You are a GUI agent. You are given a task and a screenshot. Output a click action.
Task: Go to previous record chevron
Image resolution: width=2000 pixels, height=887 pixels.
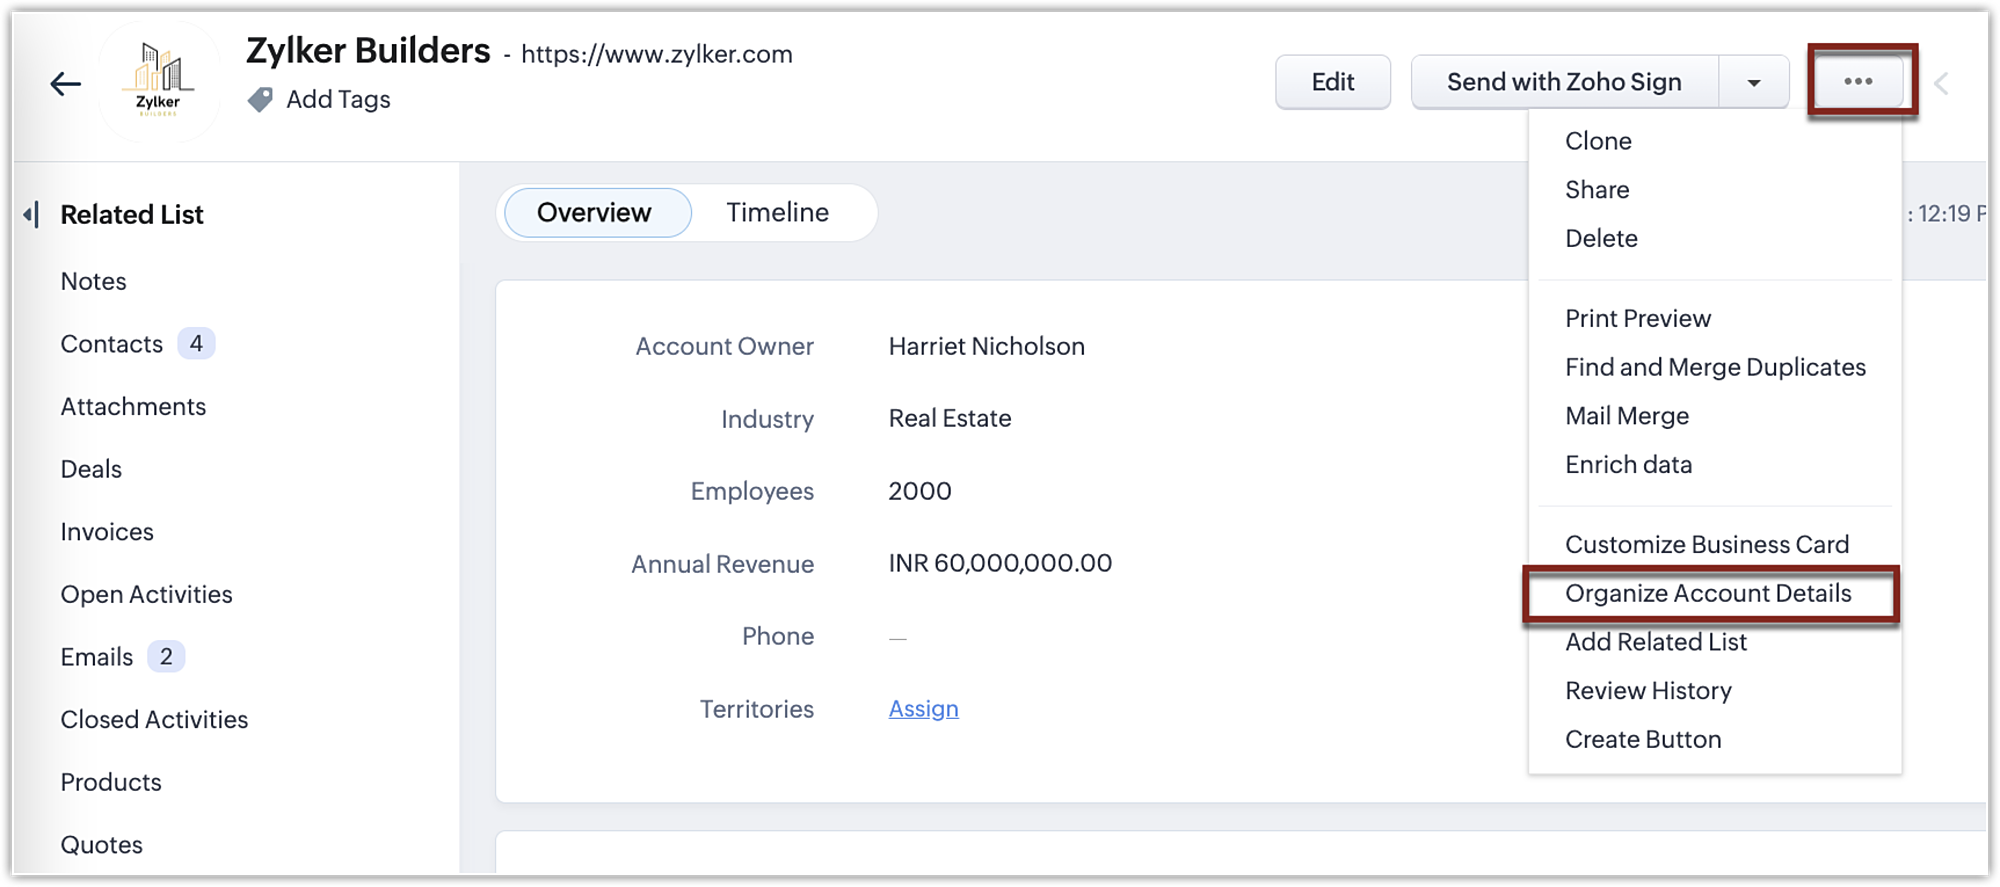pos(1941,83)
